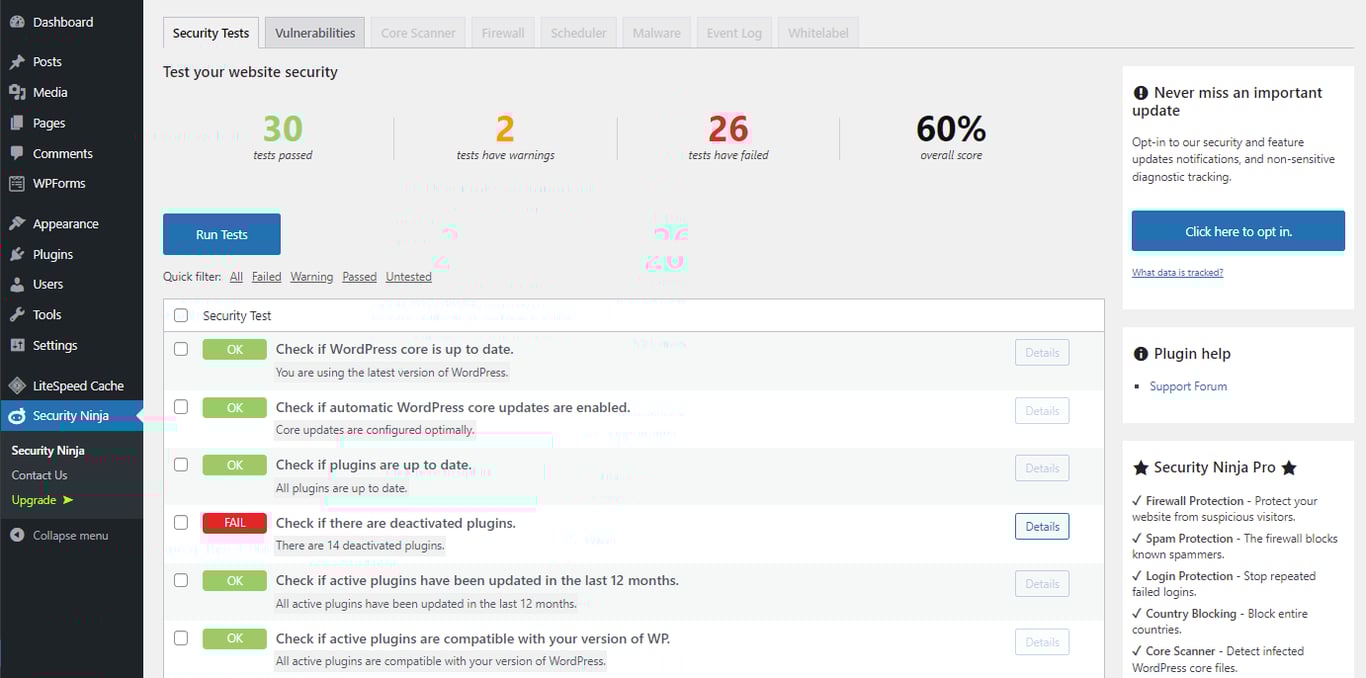Click the 60% overall score indicator
Screen dimensions: 1366x678
click(x=950, y=128)
